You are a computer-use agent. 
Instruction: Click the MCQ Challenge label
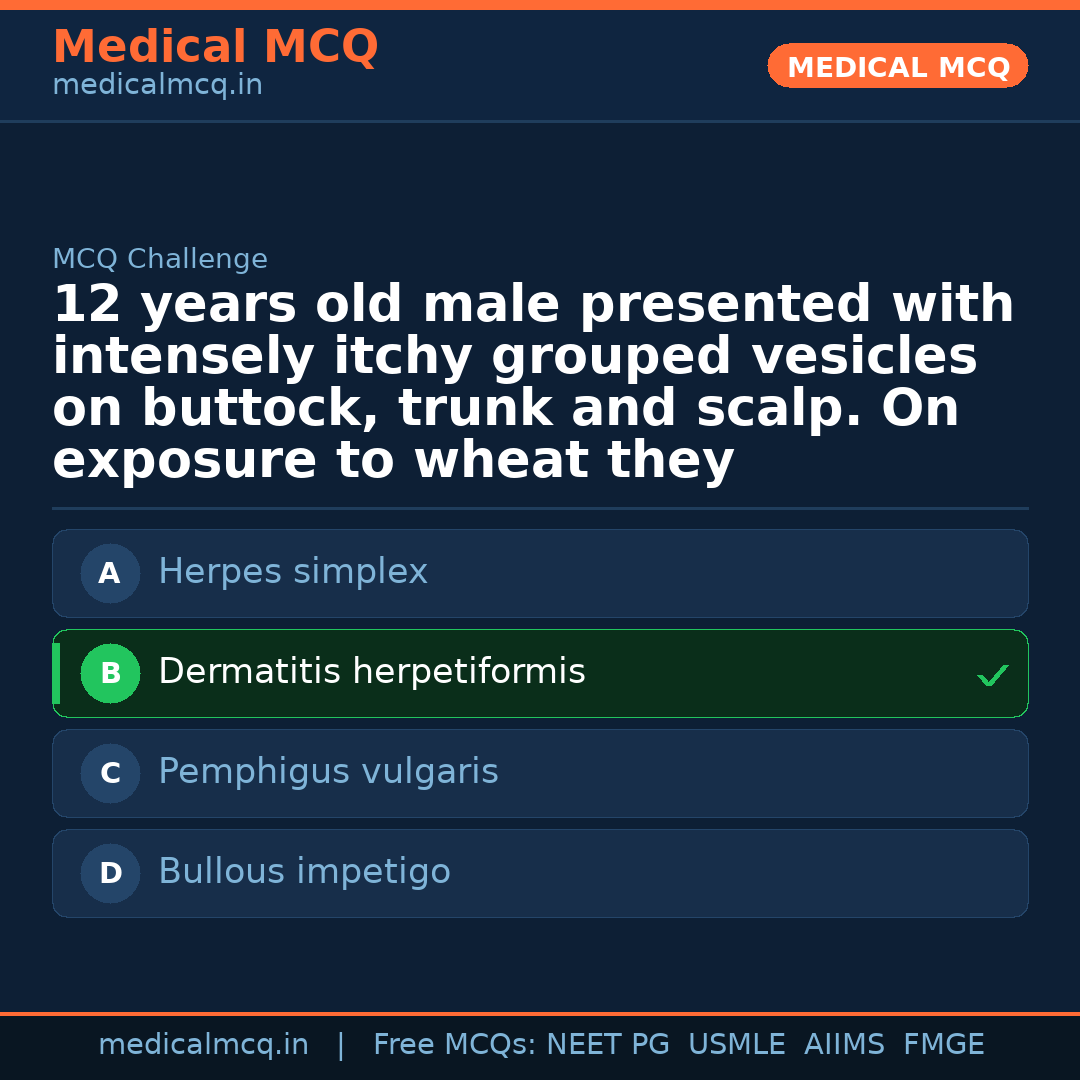pos(160,260)
